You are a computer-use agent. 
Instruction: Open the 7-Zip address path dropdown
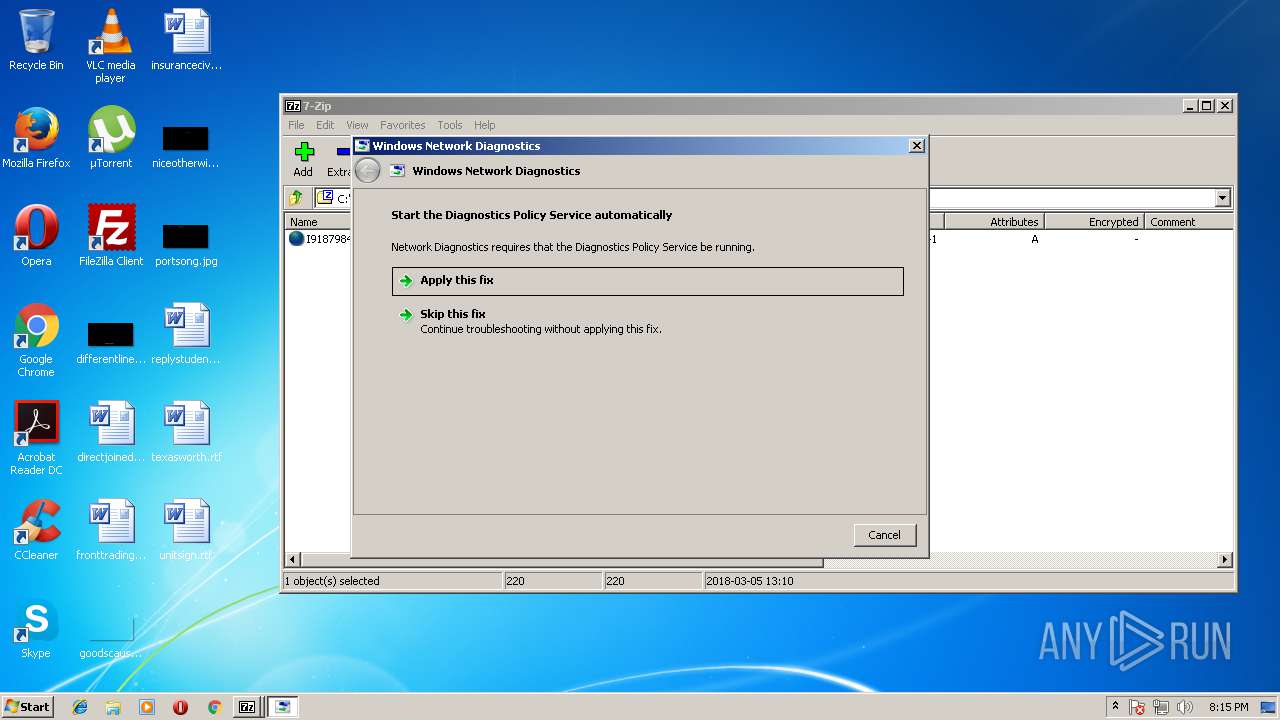point(1222,198)
